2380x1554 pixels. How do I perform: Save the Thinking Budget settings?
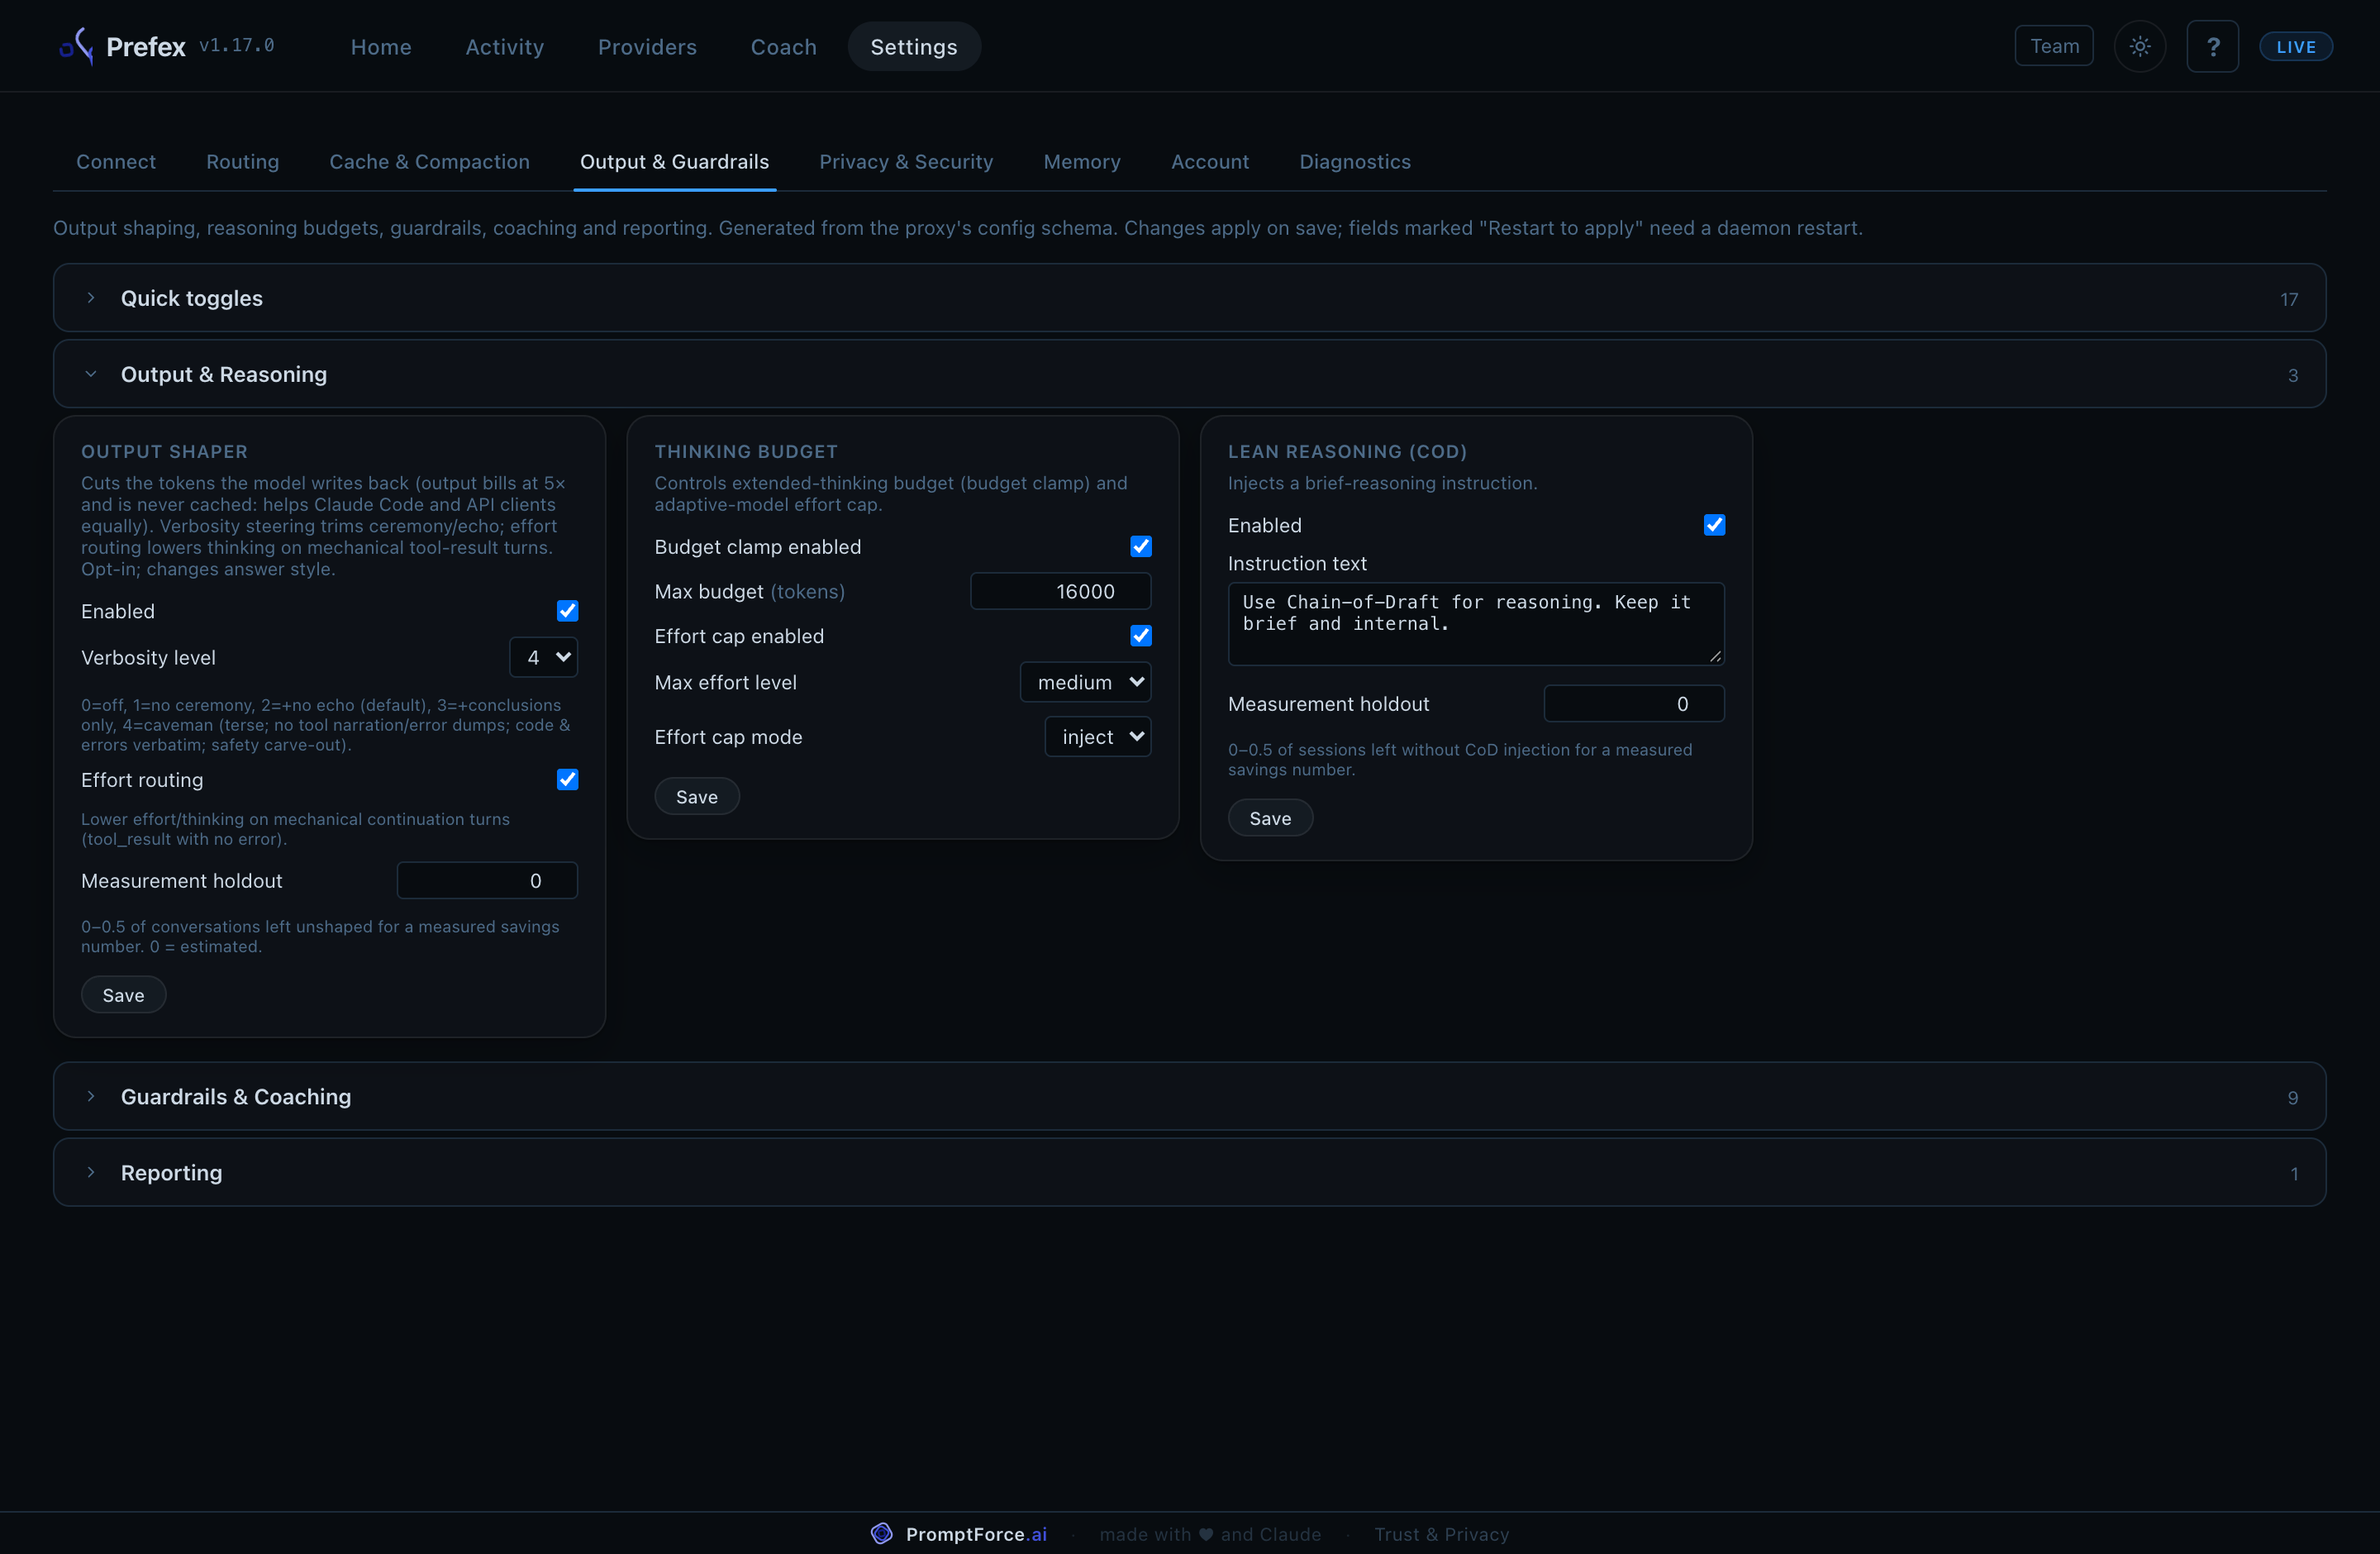click(x=697, y=797)
